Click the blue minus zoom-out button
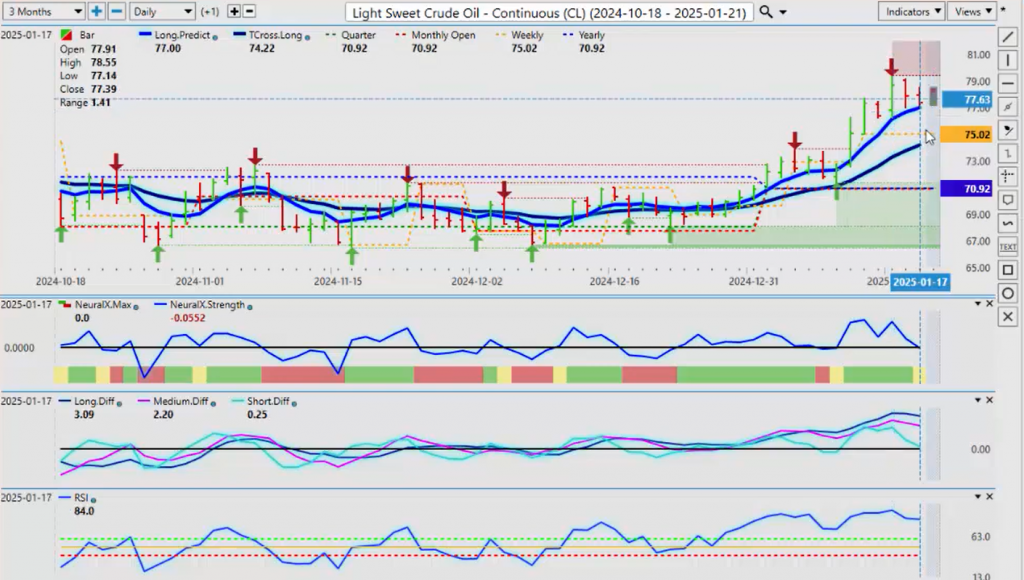 [116, 11]
